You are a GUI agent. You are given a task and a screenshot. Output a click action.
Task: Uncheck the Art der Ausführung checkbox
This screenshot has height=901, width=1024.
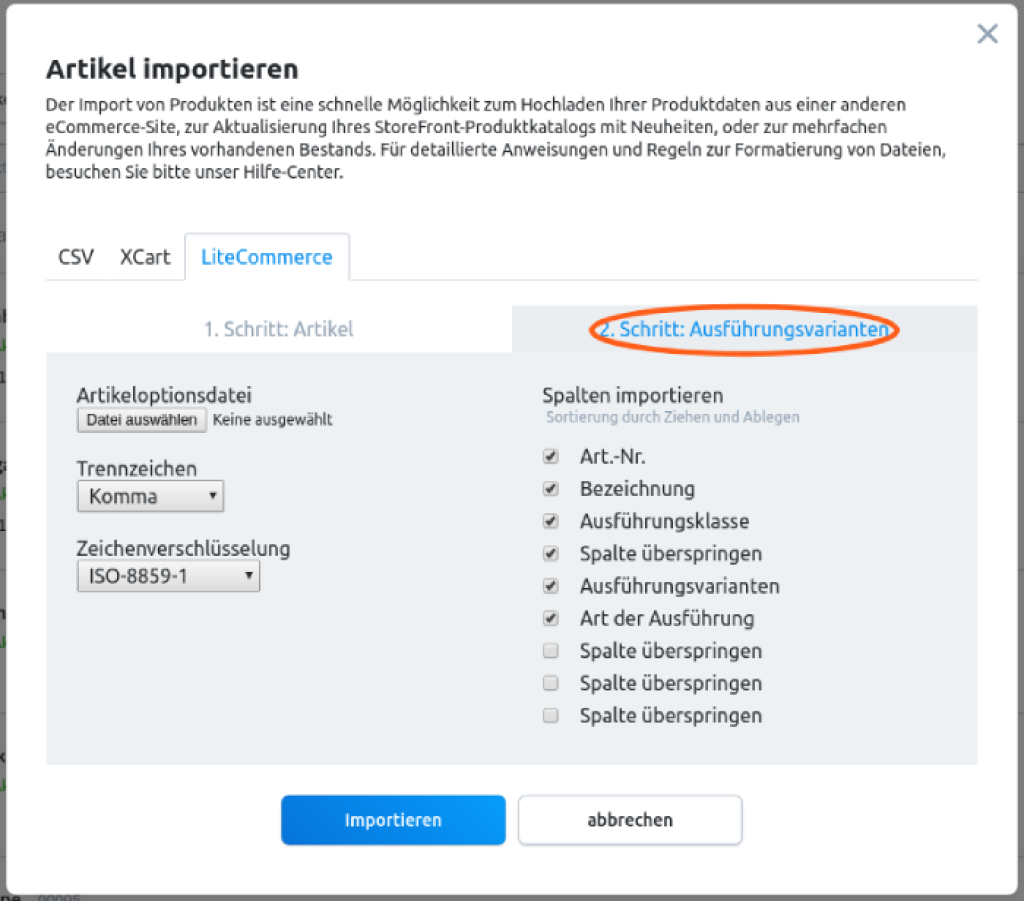[x=550, y=618]
